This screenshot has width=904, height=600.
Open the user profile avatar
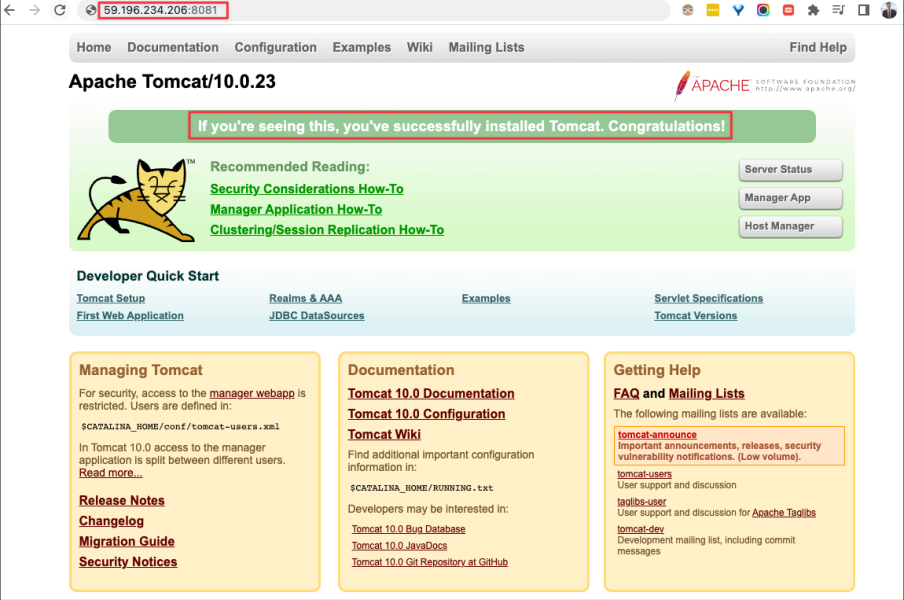pos(888,10)
